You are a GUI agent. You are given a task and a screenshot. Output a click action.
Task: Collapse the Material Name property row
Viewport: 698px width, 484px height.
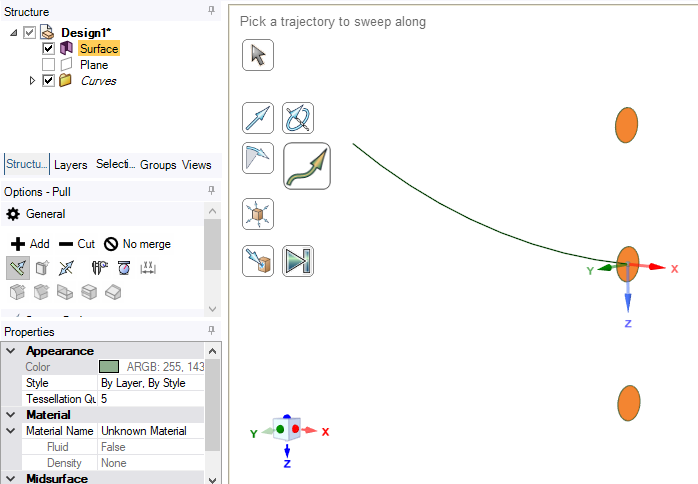click(11, 431)
